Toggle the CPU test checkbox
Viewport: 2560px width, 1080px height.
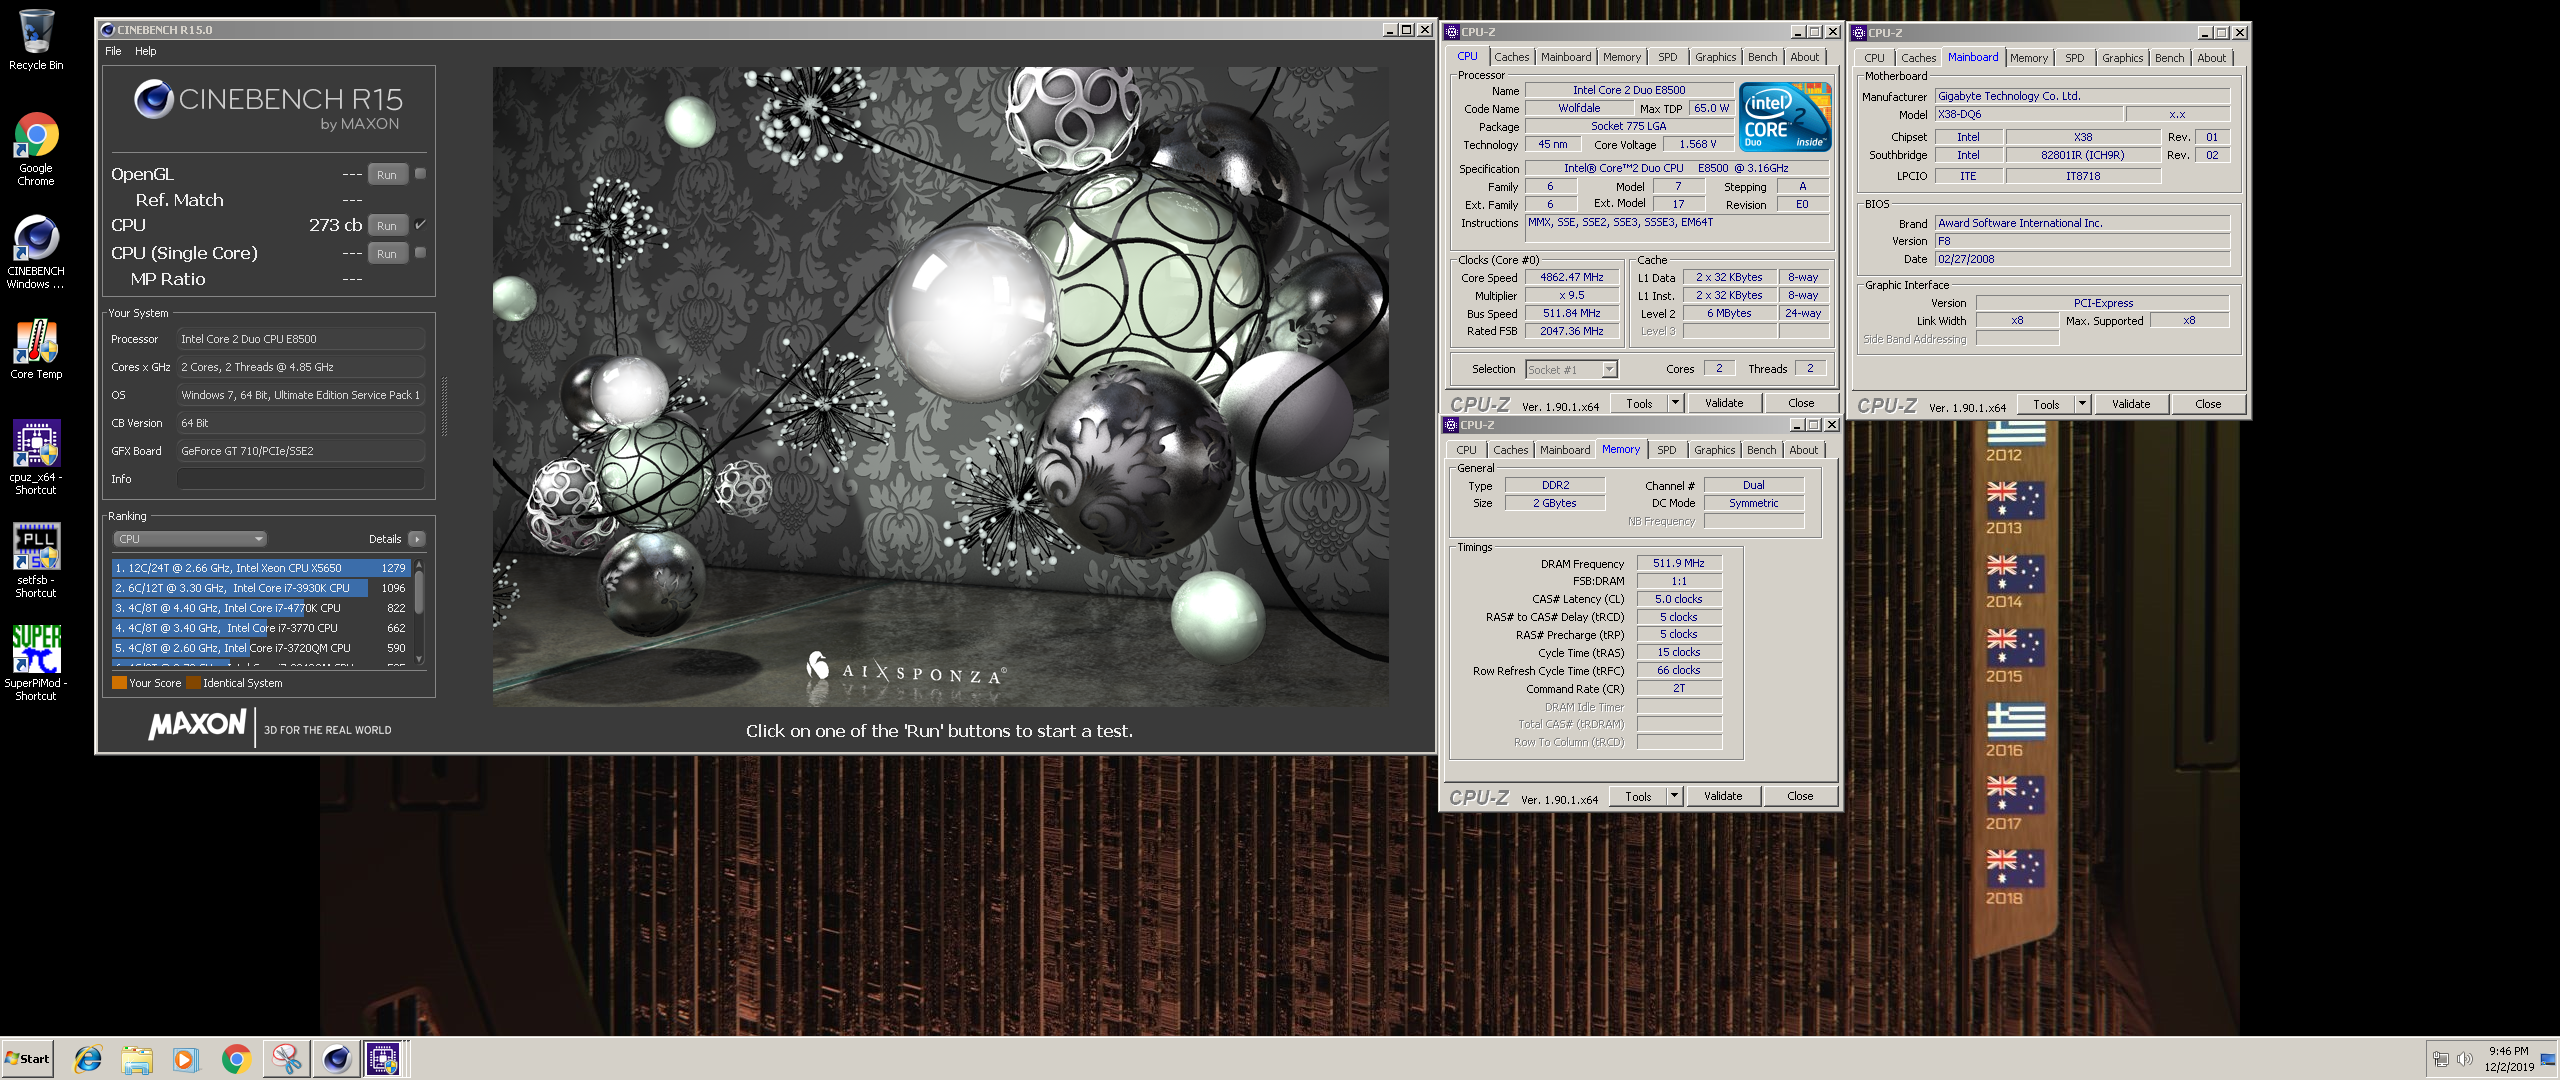(420, 225)
